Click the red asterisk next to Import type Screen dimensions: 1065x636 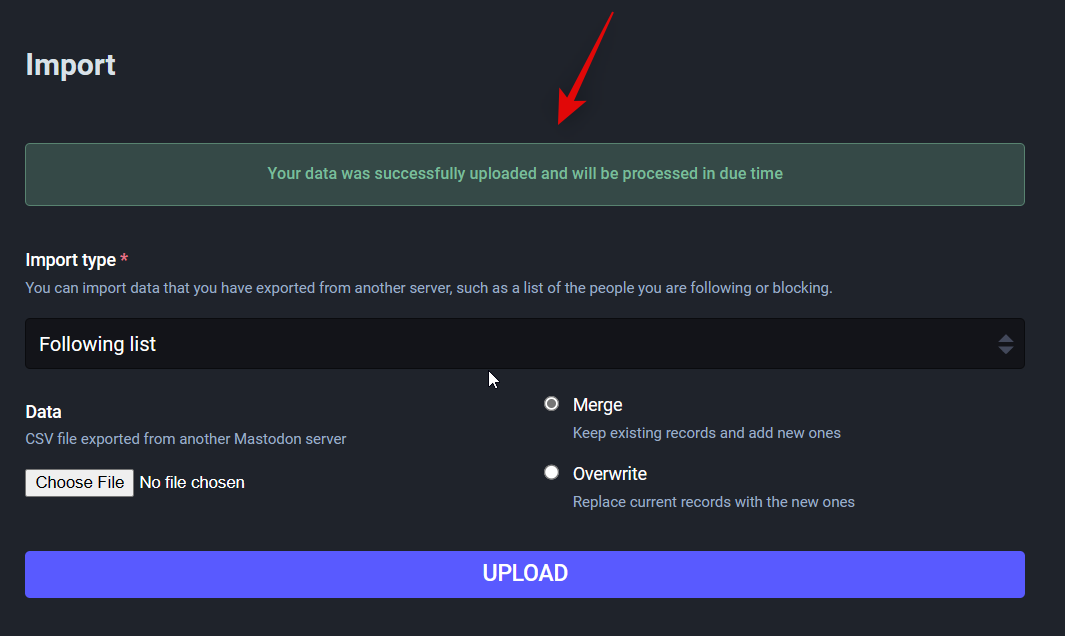(x=124, y=260)
